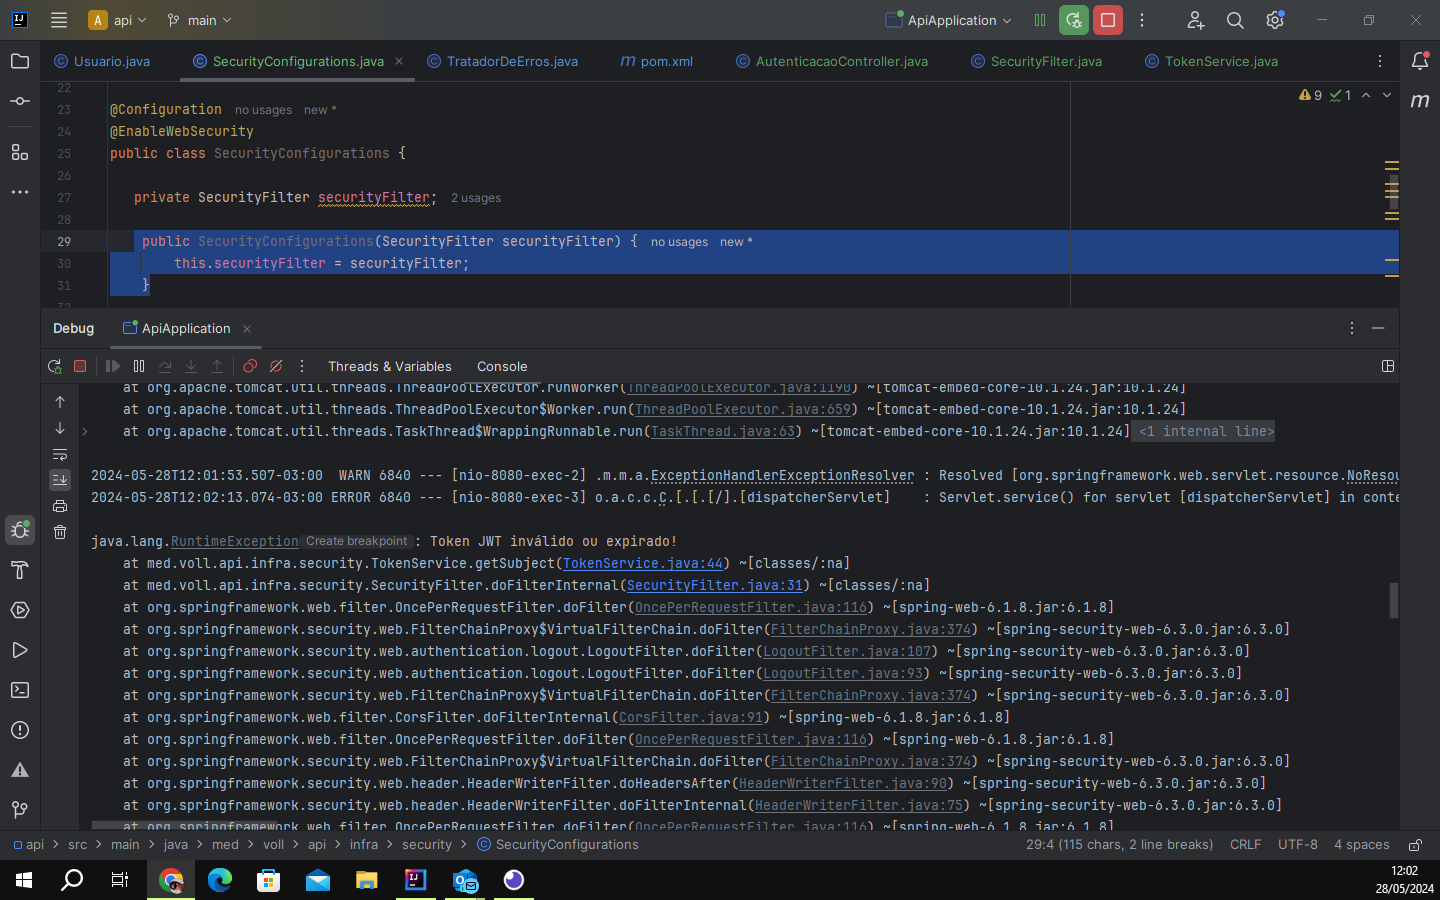1440x900 pixels.
Task: Open the Debug tool window bug icon
Action: pyautogui.click(x=20, y=530)
